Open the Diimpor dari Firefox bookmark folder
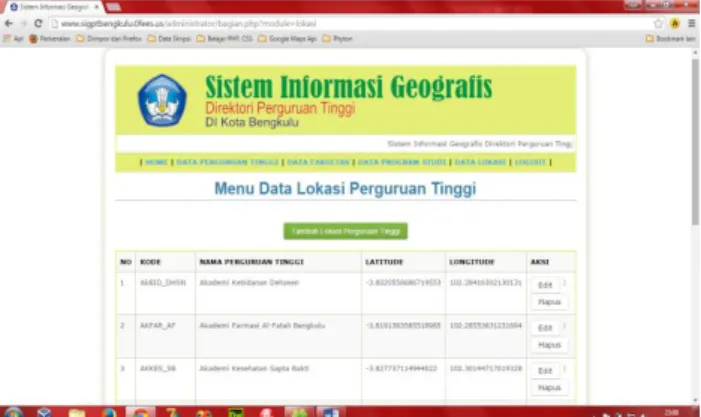The width and height of the screenshot is (701, 417). (109, 39)
